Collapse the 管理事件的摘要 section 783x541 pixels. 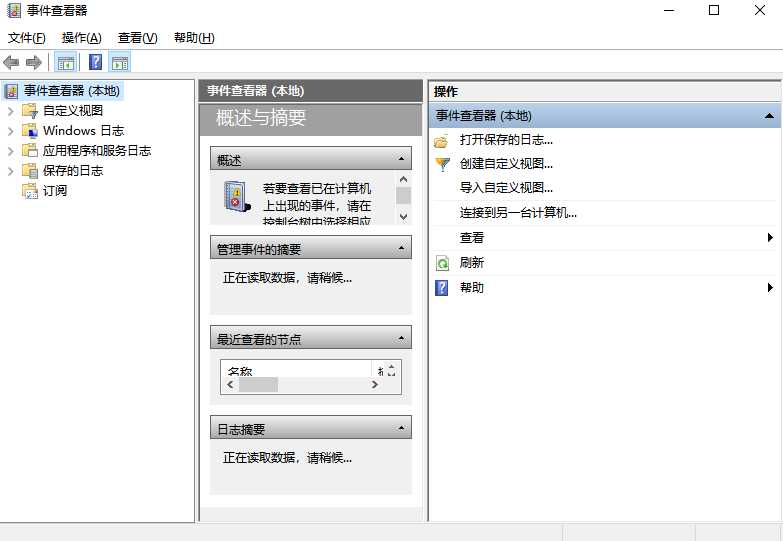coord(401,248)
